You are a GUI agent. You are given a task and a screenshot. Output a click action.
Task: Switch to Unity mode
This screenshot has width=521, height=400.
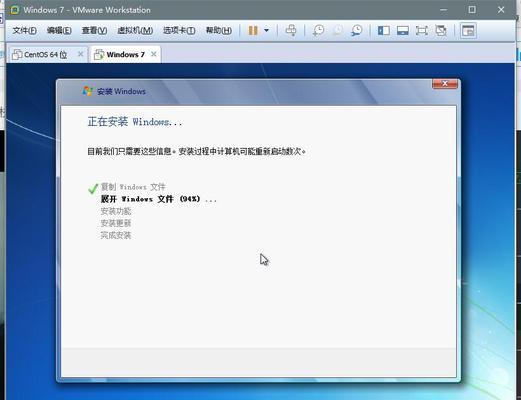pyautogui.click(x=441, y=31)
